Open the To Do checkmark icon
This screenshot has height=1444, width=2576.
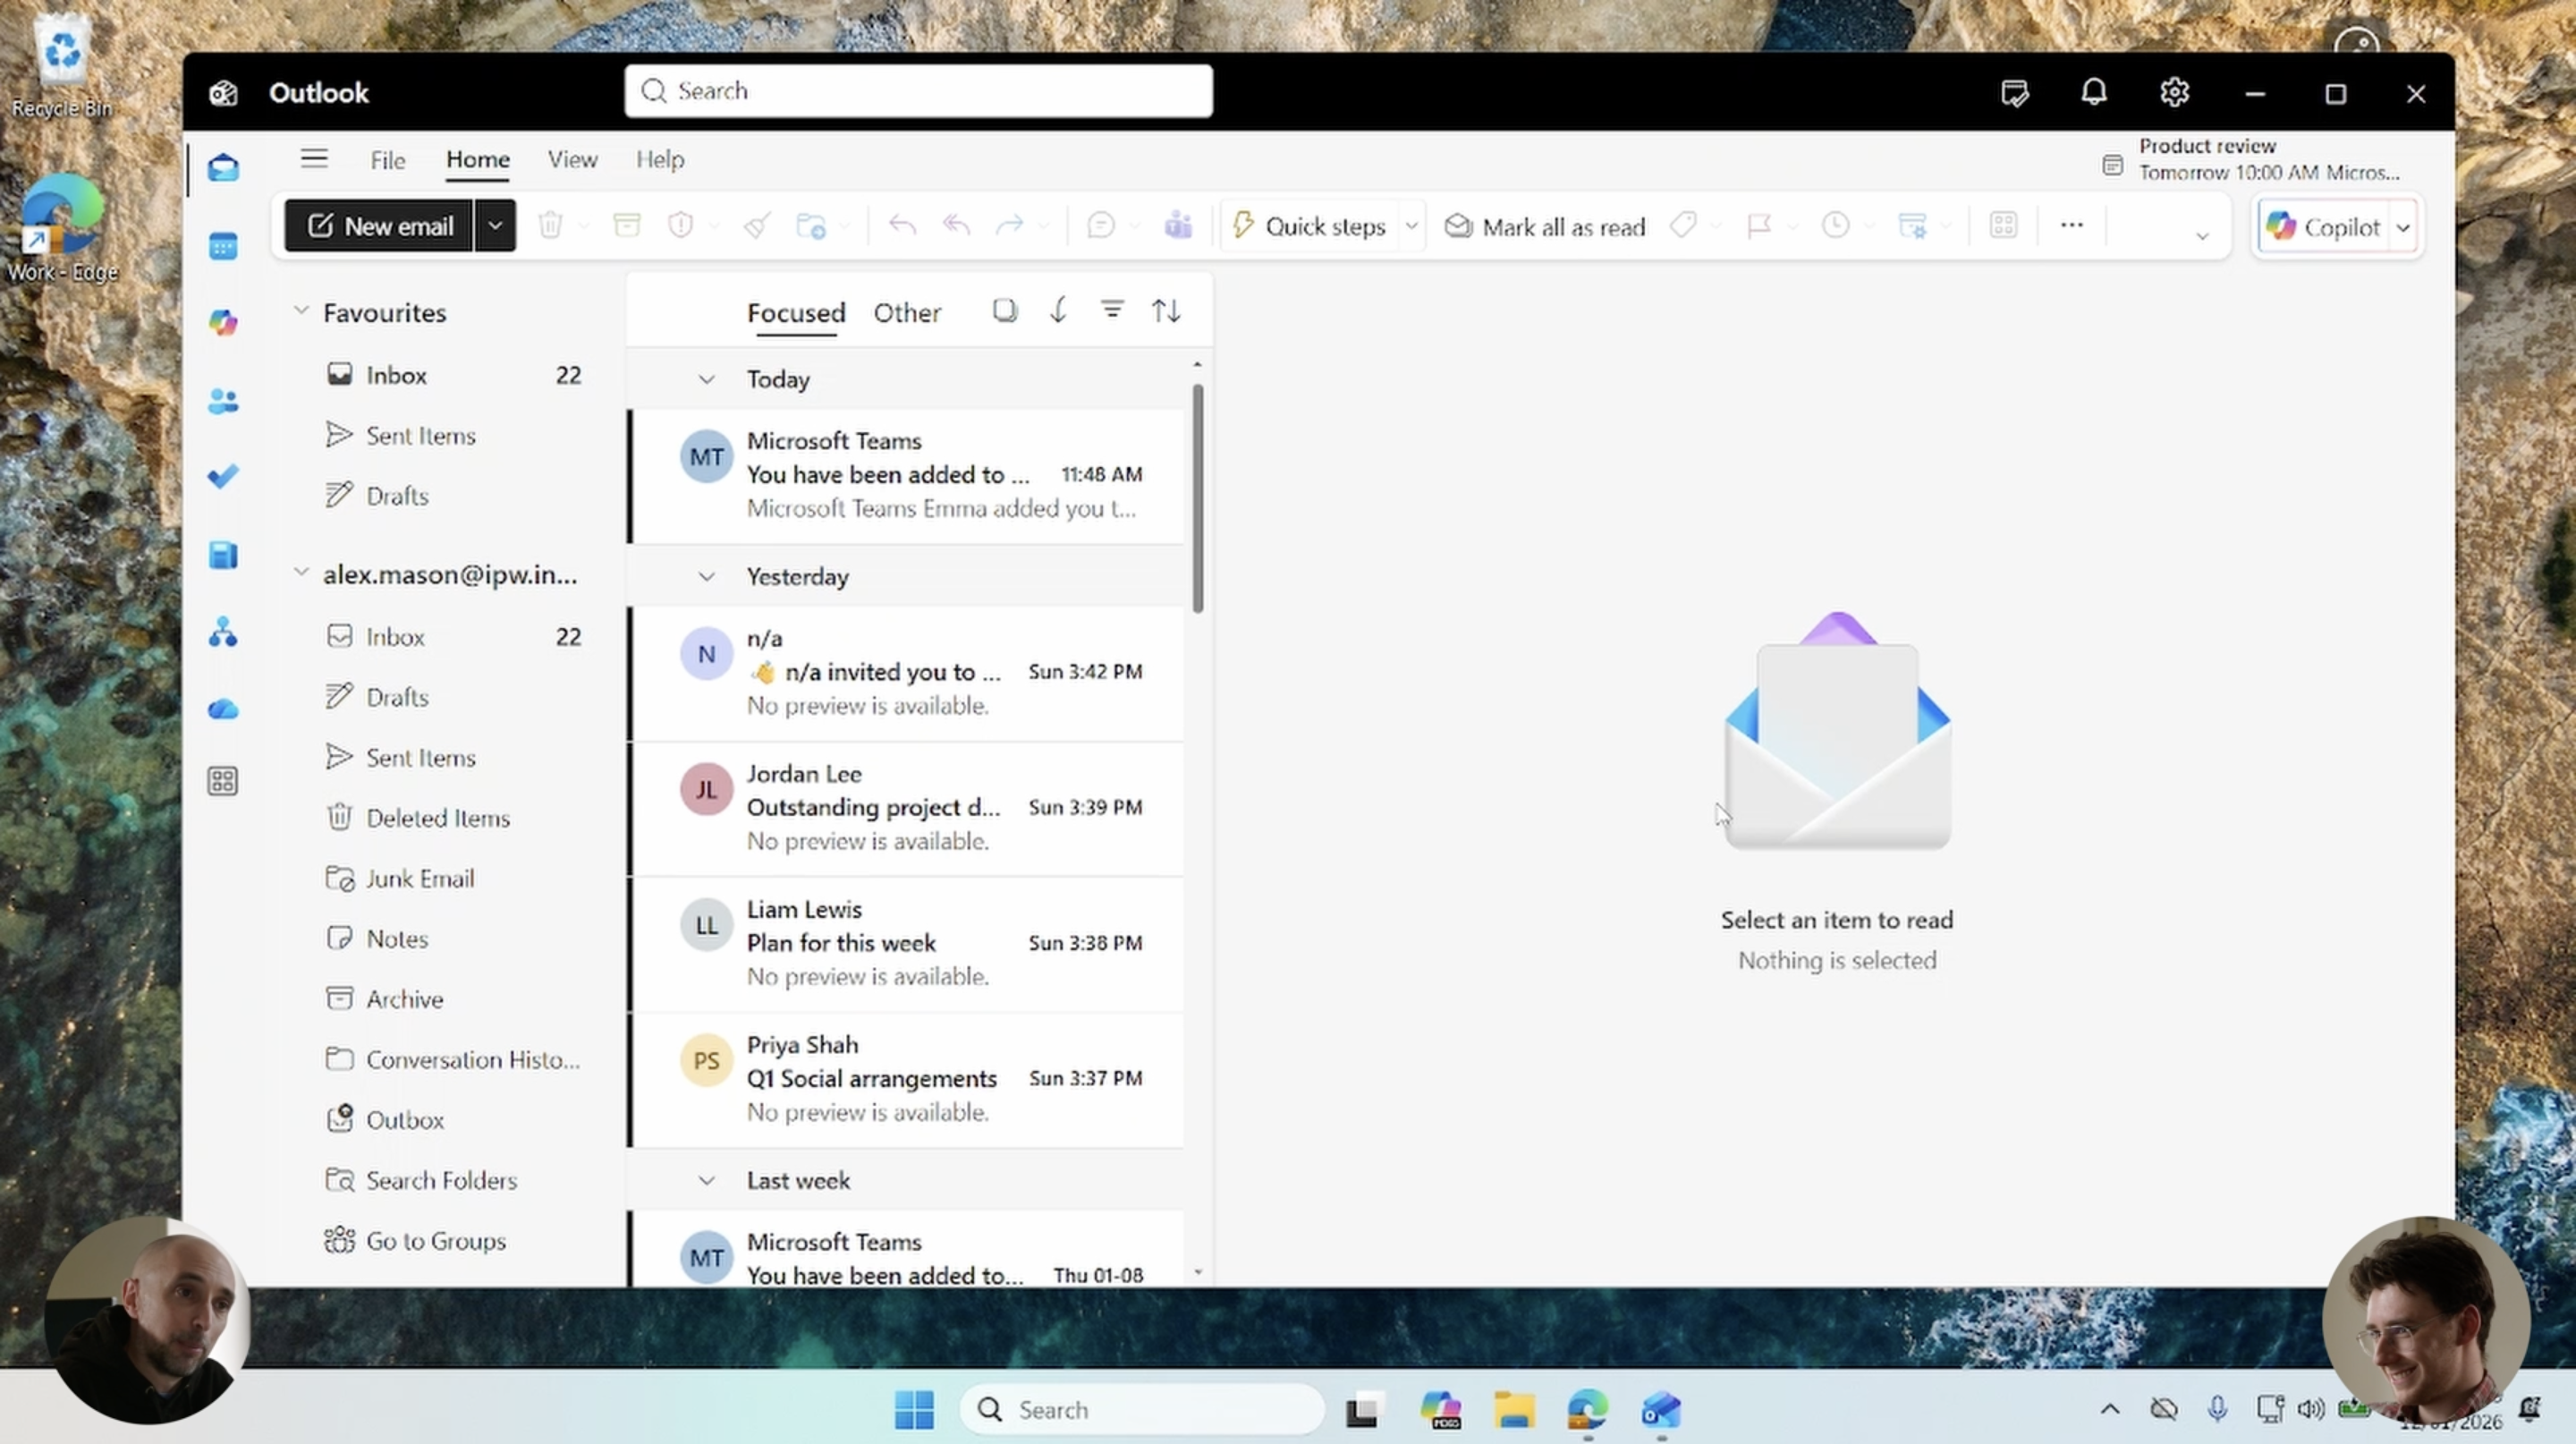[223, 476]
